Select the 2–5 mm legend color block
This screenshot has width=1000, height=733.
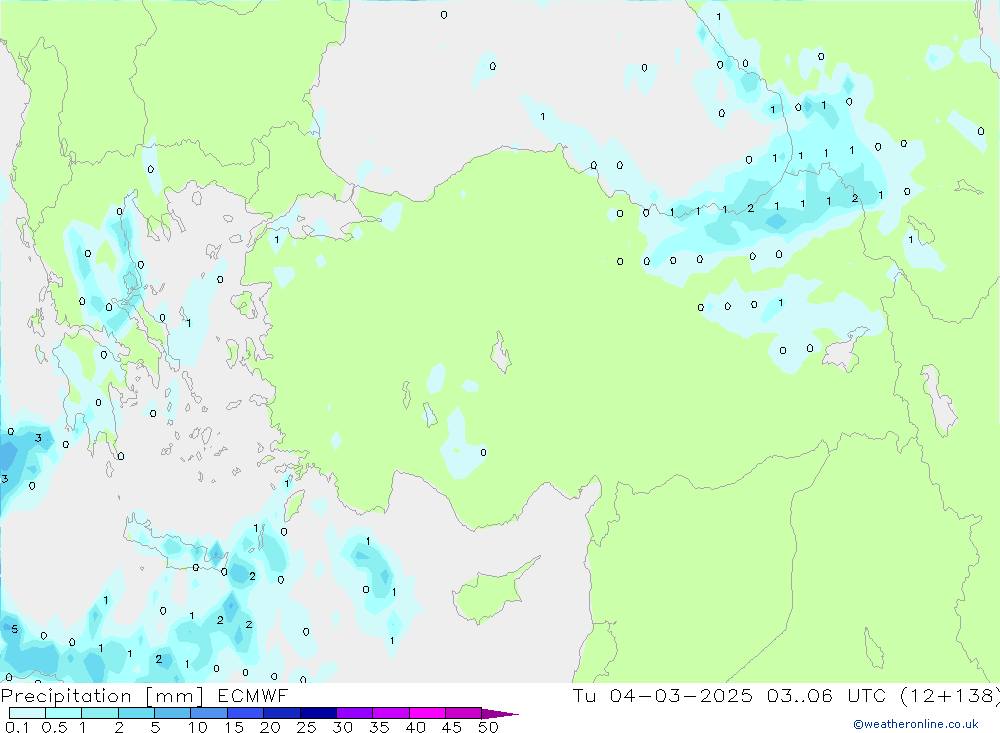point(136,713)
